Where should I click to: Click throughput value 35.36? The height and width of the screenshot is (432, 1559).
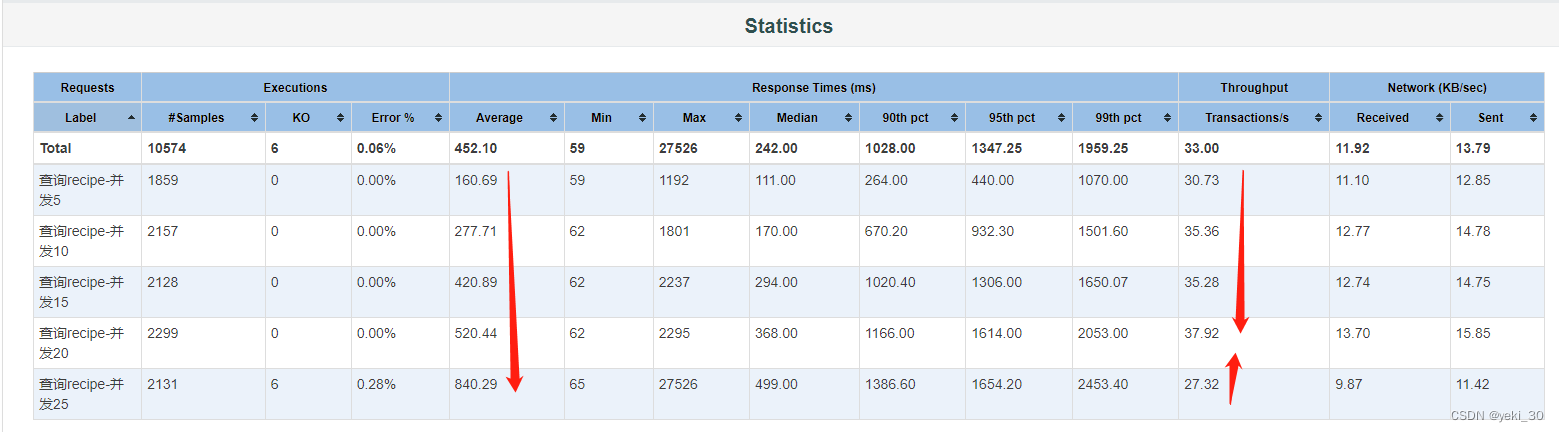click(1201, 232)
